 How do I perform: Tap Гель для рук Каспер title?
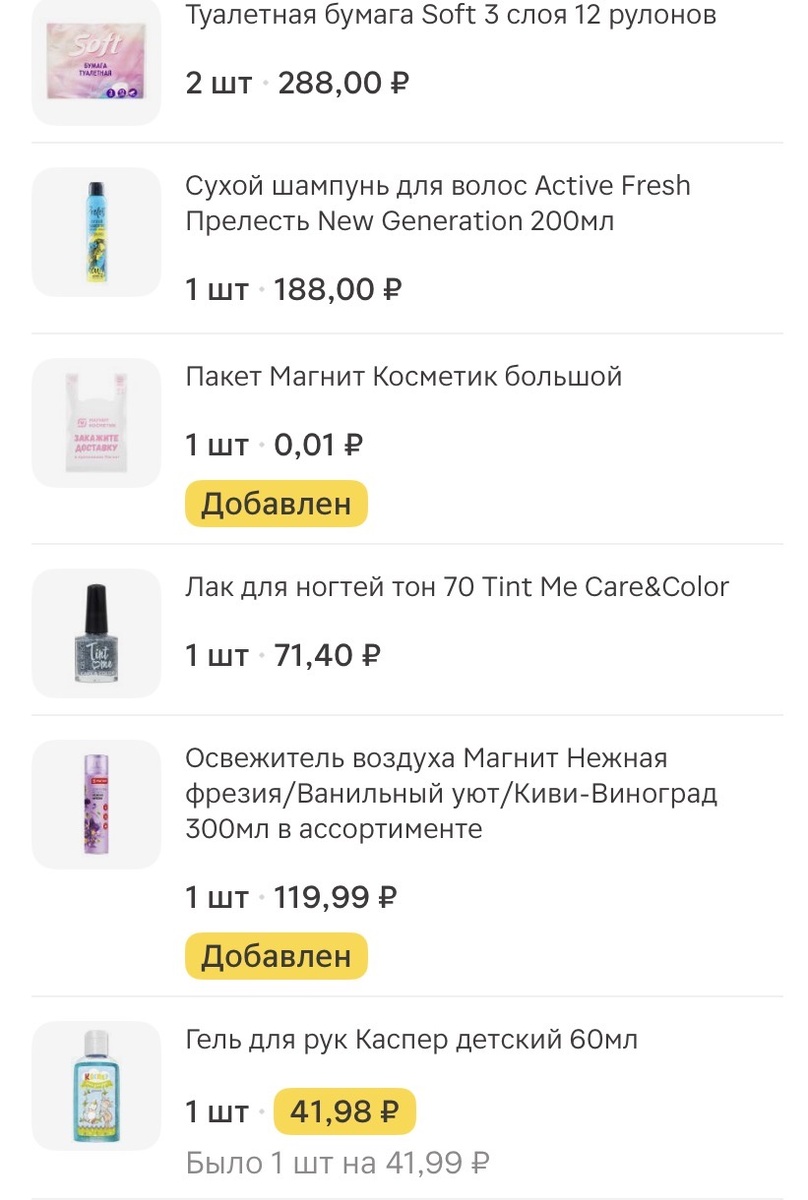[x=411, y=1040]
